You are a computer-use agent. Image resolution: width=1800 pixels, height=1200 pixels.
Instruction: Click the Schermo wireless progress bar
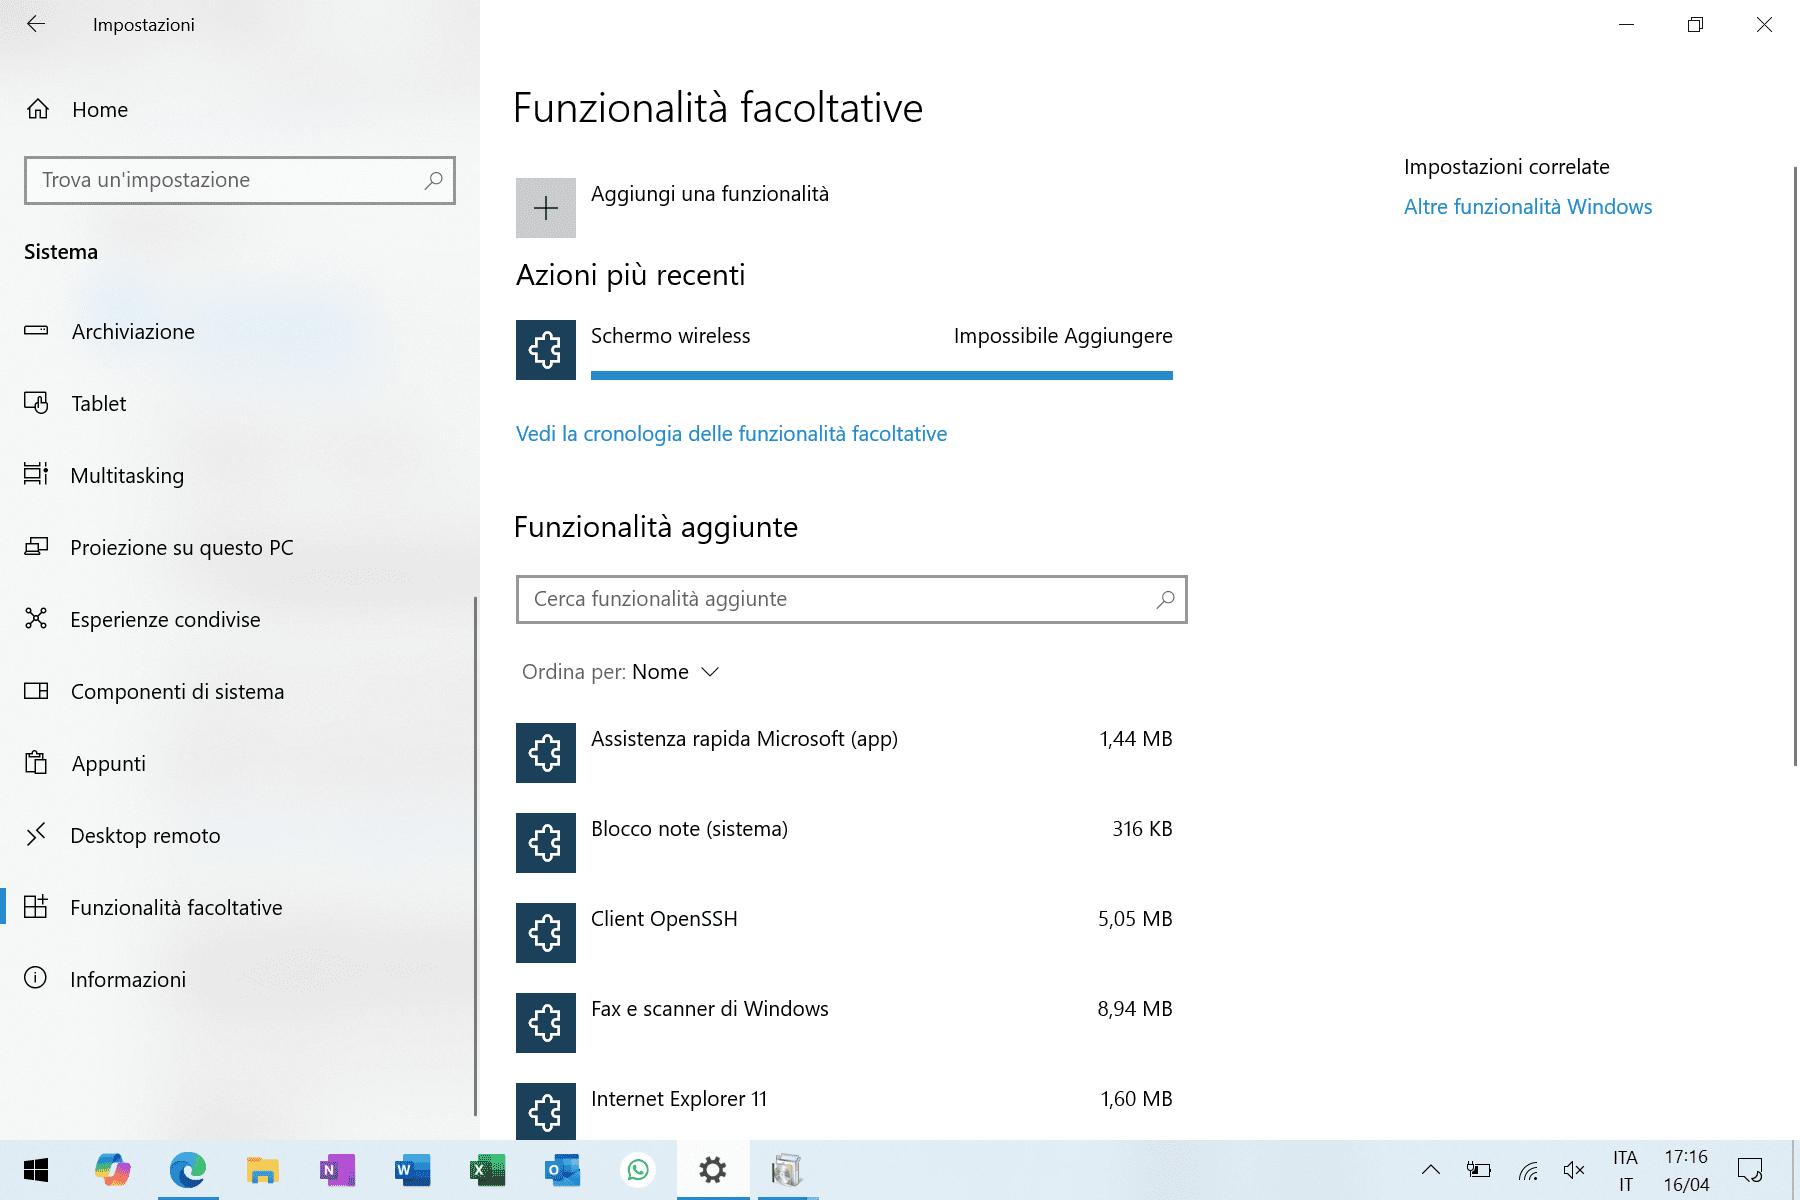pyautogui.click(x=881, y=374)
